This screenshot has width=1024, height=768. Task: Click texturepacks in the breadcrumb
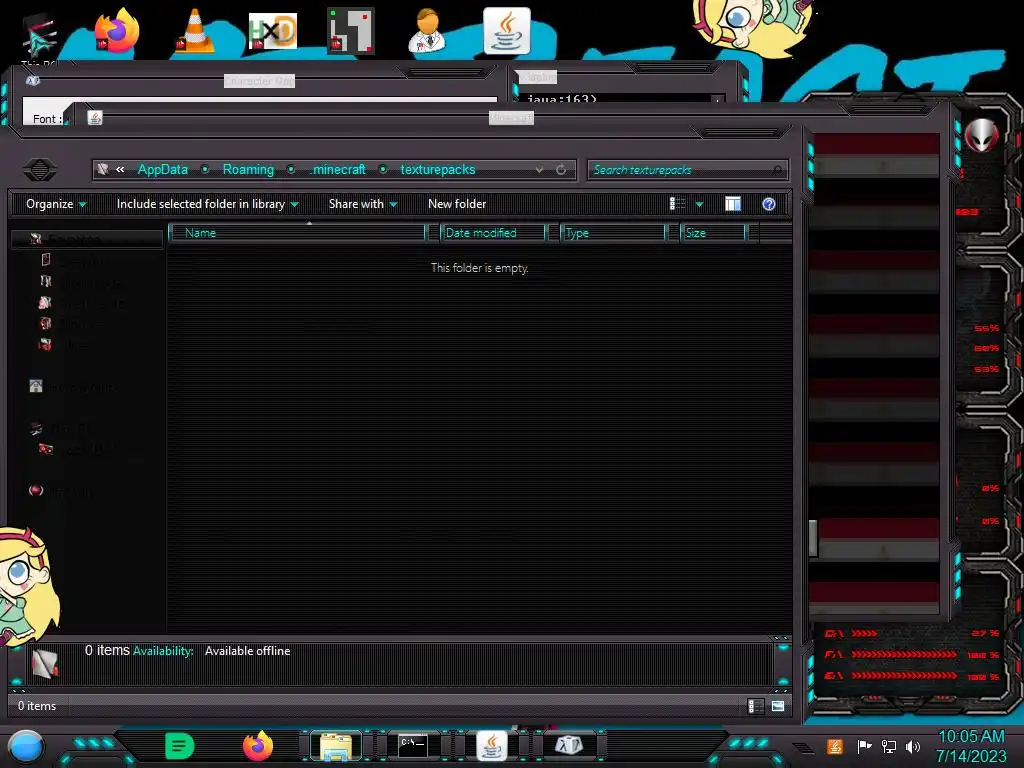click(438, 170)
